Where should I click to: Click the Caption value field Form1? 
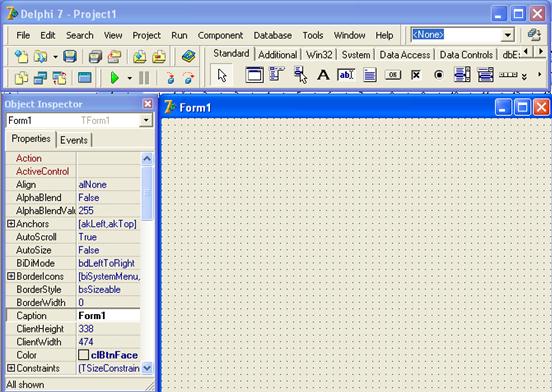pyautogui.click(x=108, y=316)
